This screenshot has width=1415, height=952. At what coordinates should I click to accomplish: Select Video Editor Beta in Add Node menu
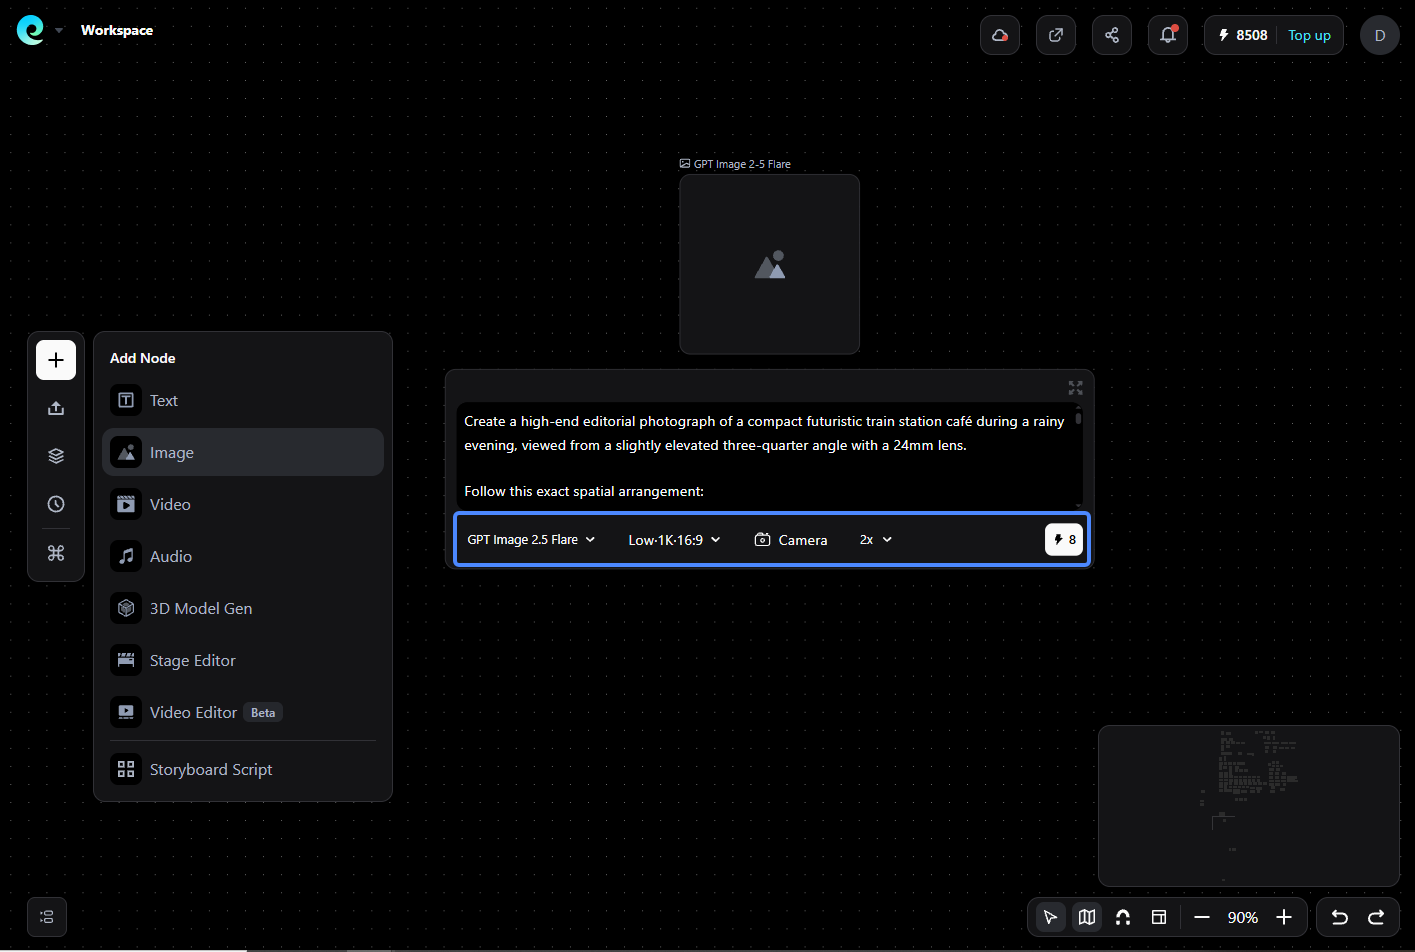(x=243, y=712)
